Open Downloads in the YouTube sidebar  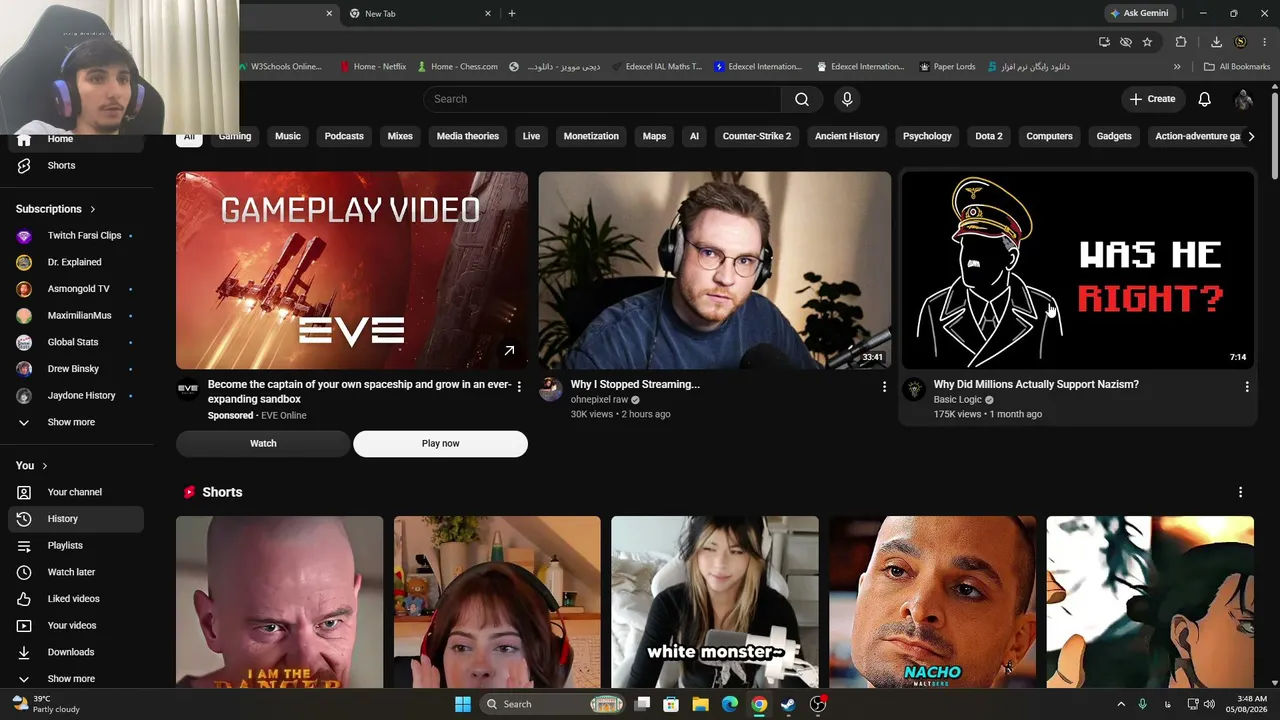click(x=76, y=652)
